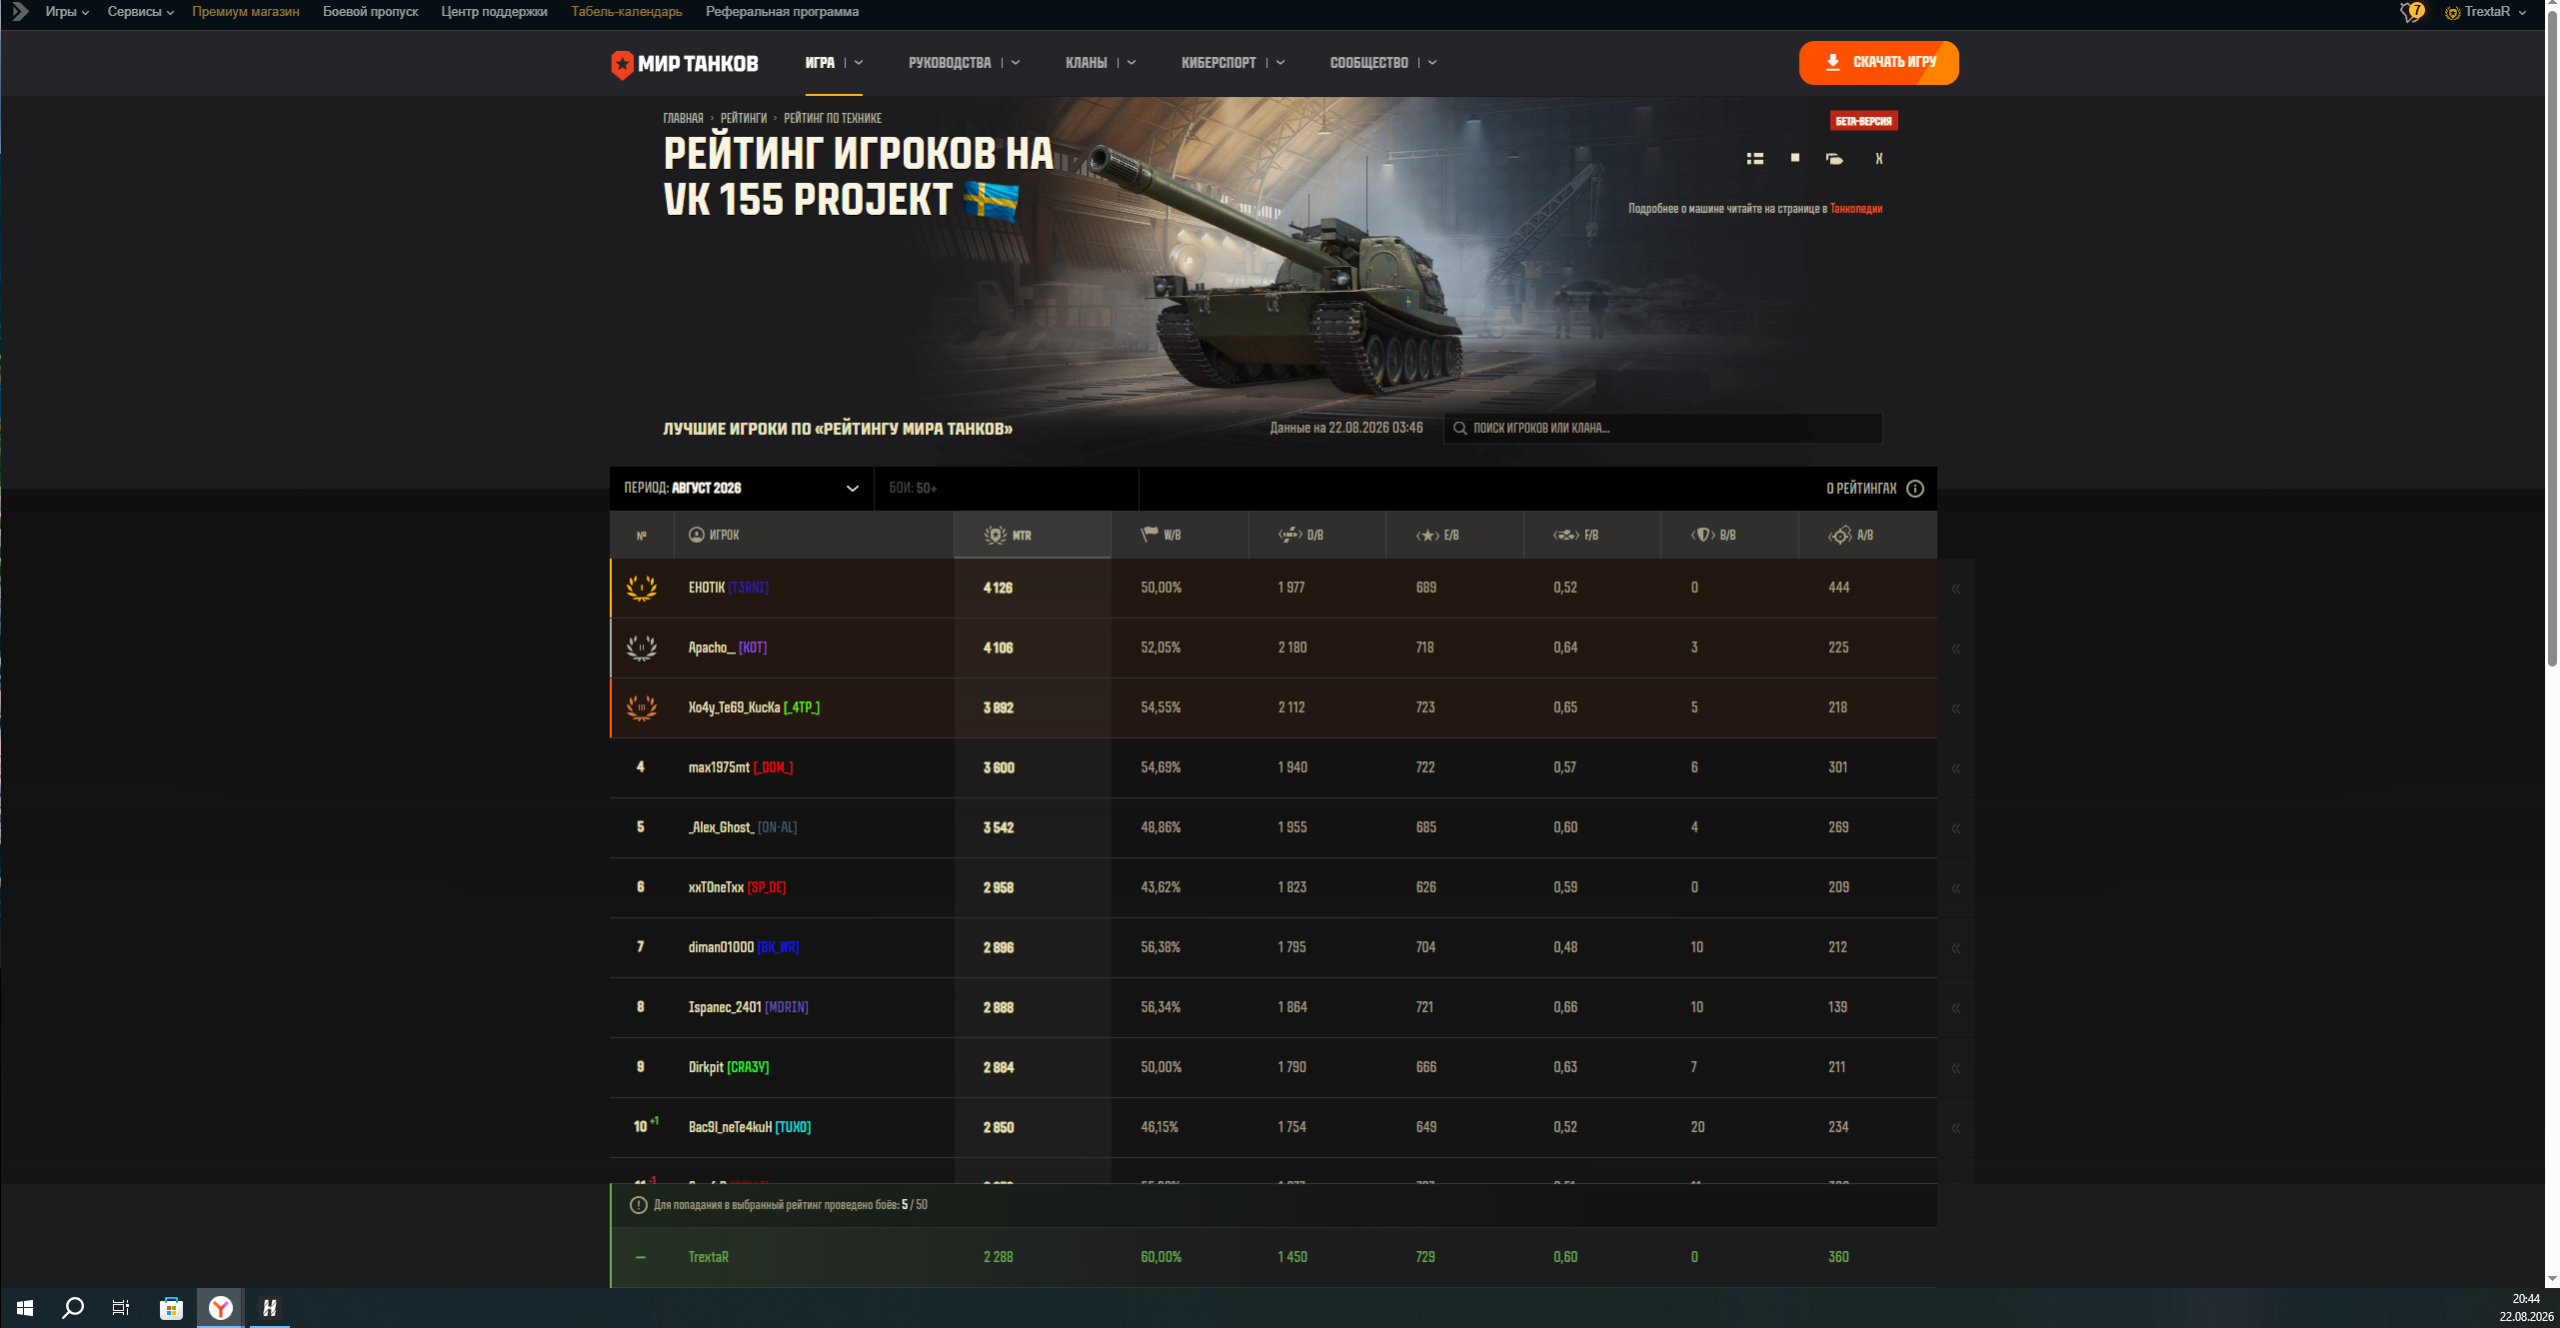Open О РЕЙТИНГАХ link
The width and height of the screenshot is (2560, 1328).
point(1861,489)
